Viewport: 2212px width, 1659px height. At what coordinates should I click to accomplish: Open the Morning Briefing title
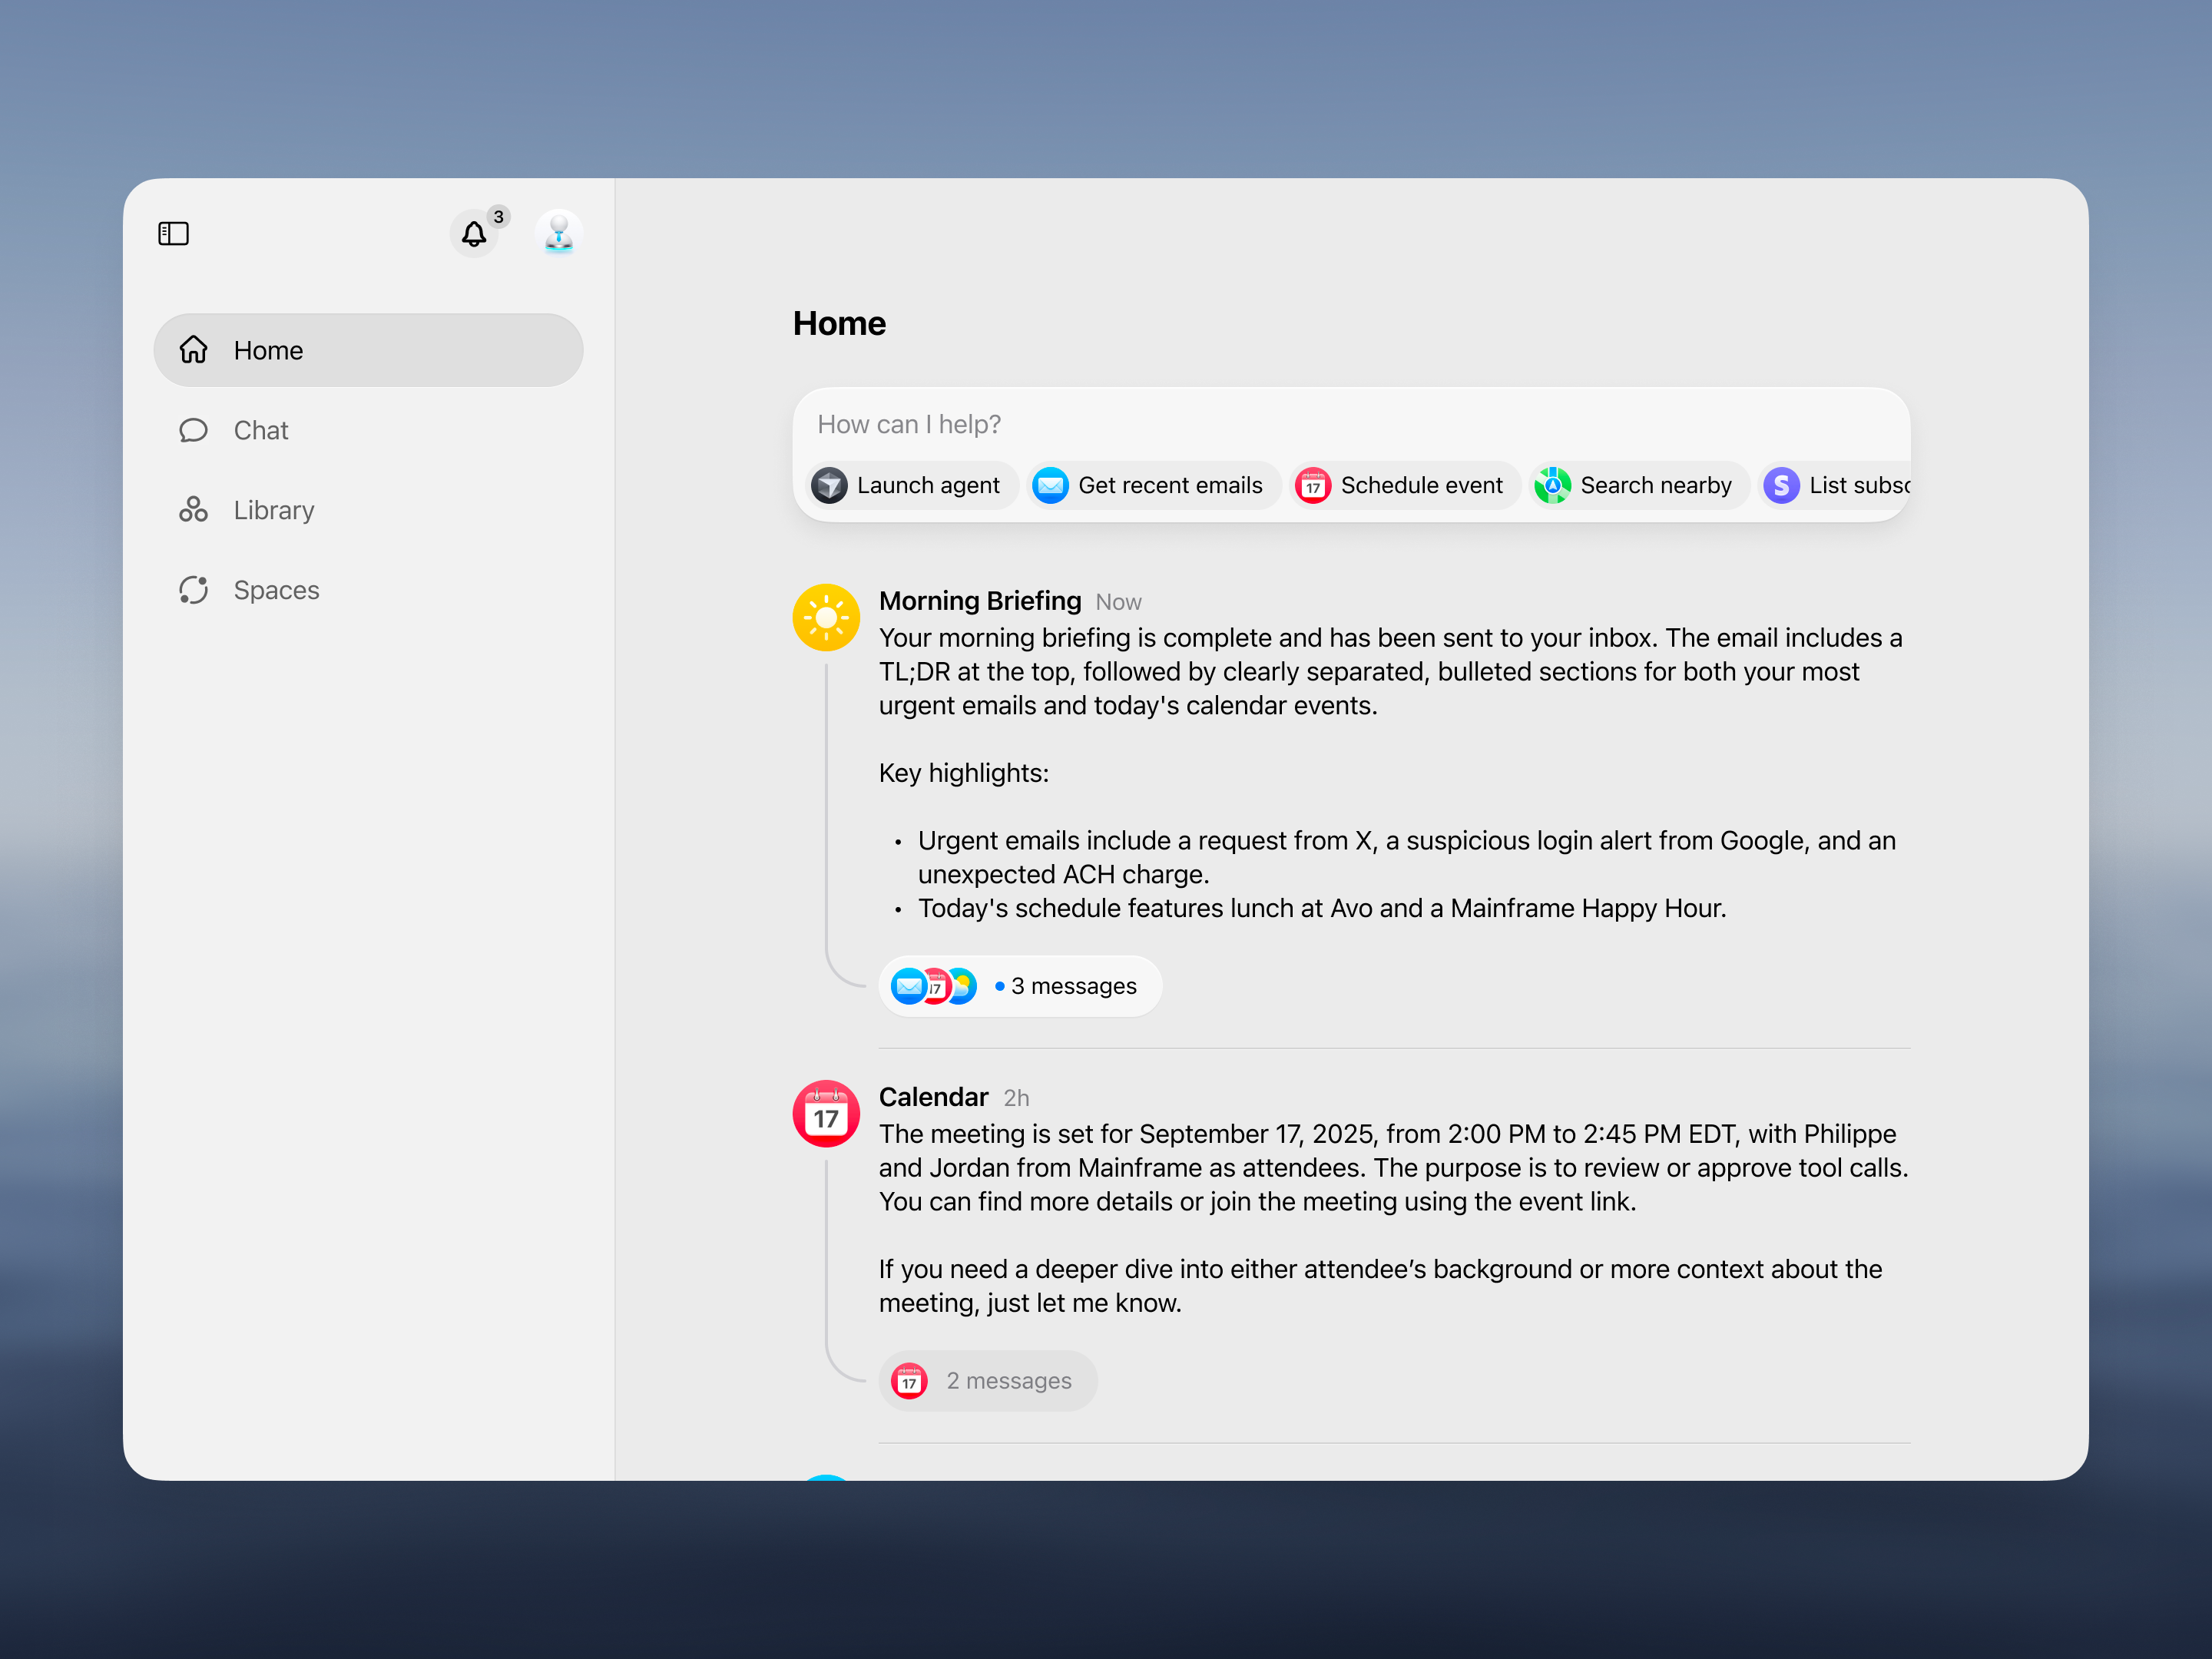tap(980, 601)
